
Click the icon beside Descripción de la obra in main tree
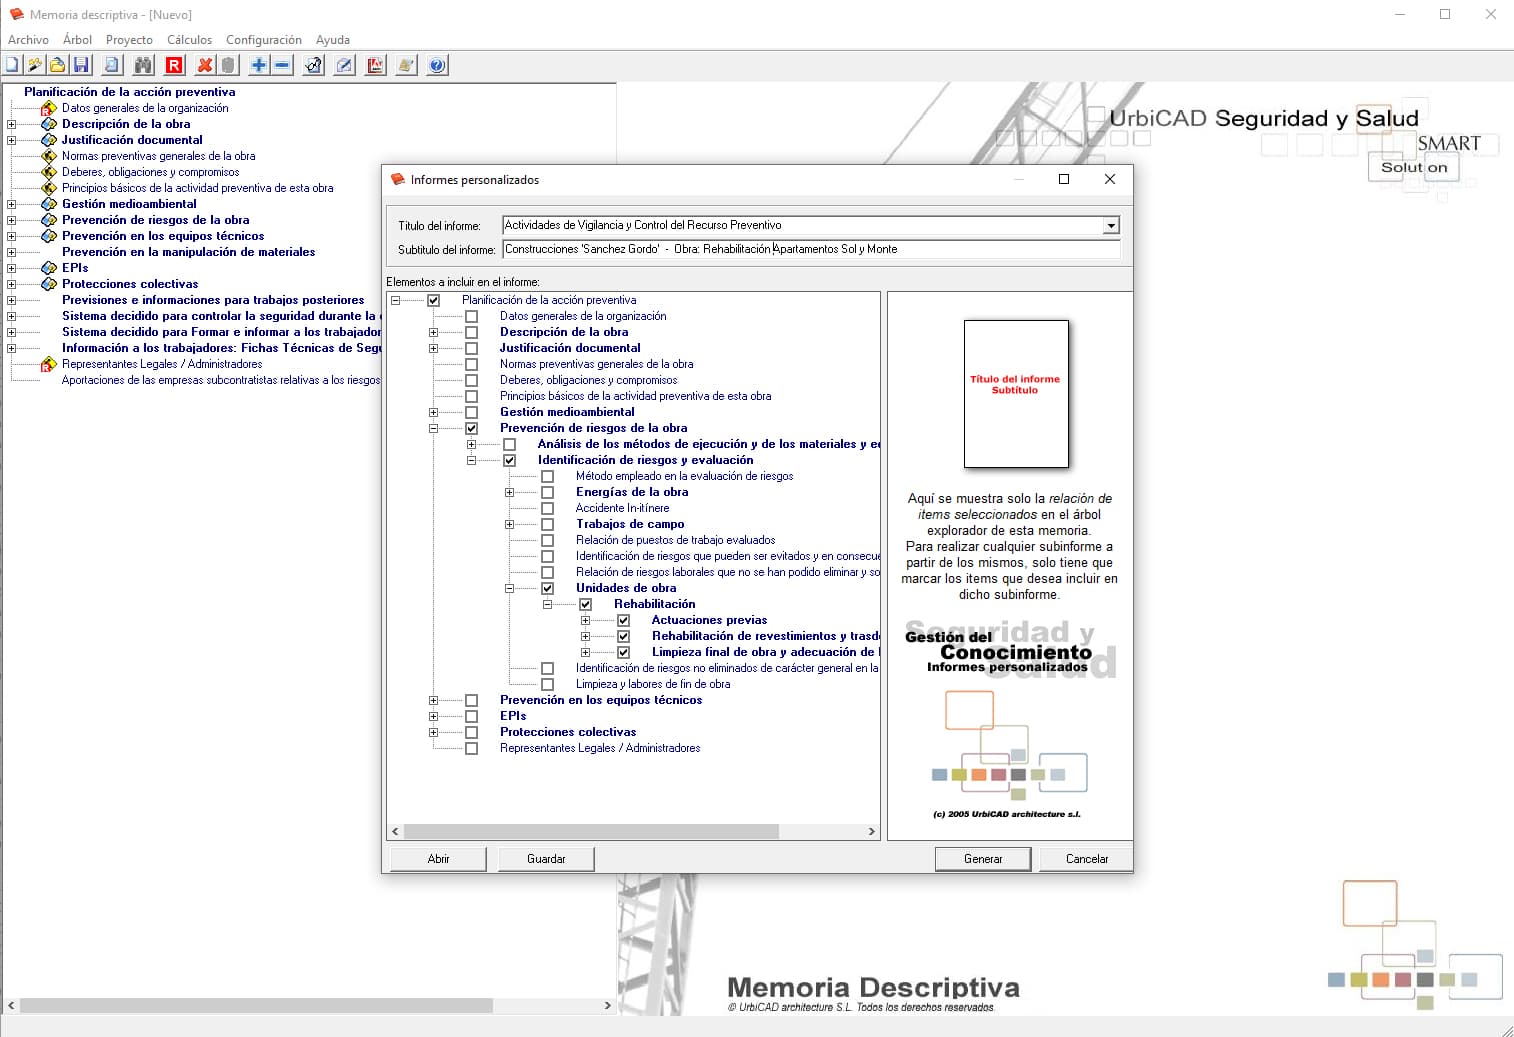49,124
